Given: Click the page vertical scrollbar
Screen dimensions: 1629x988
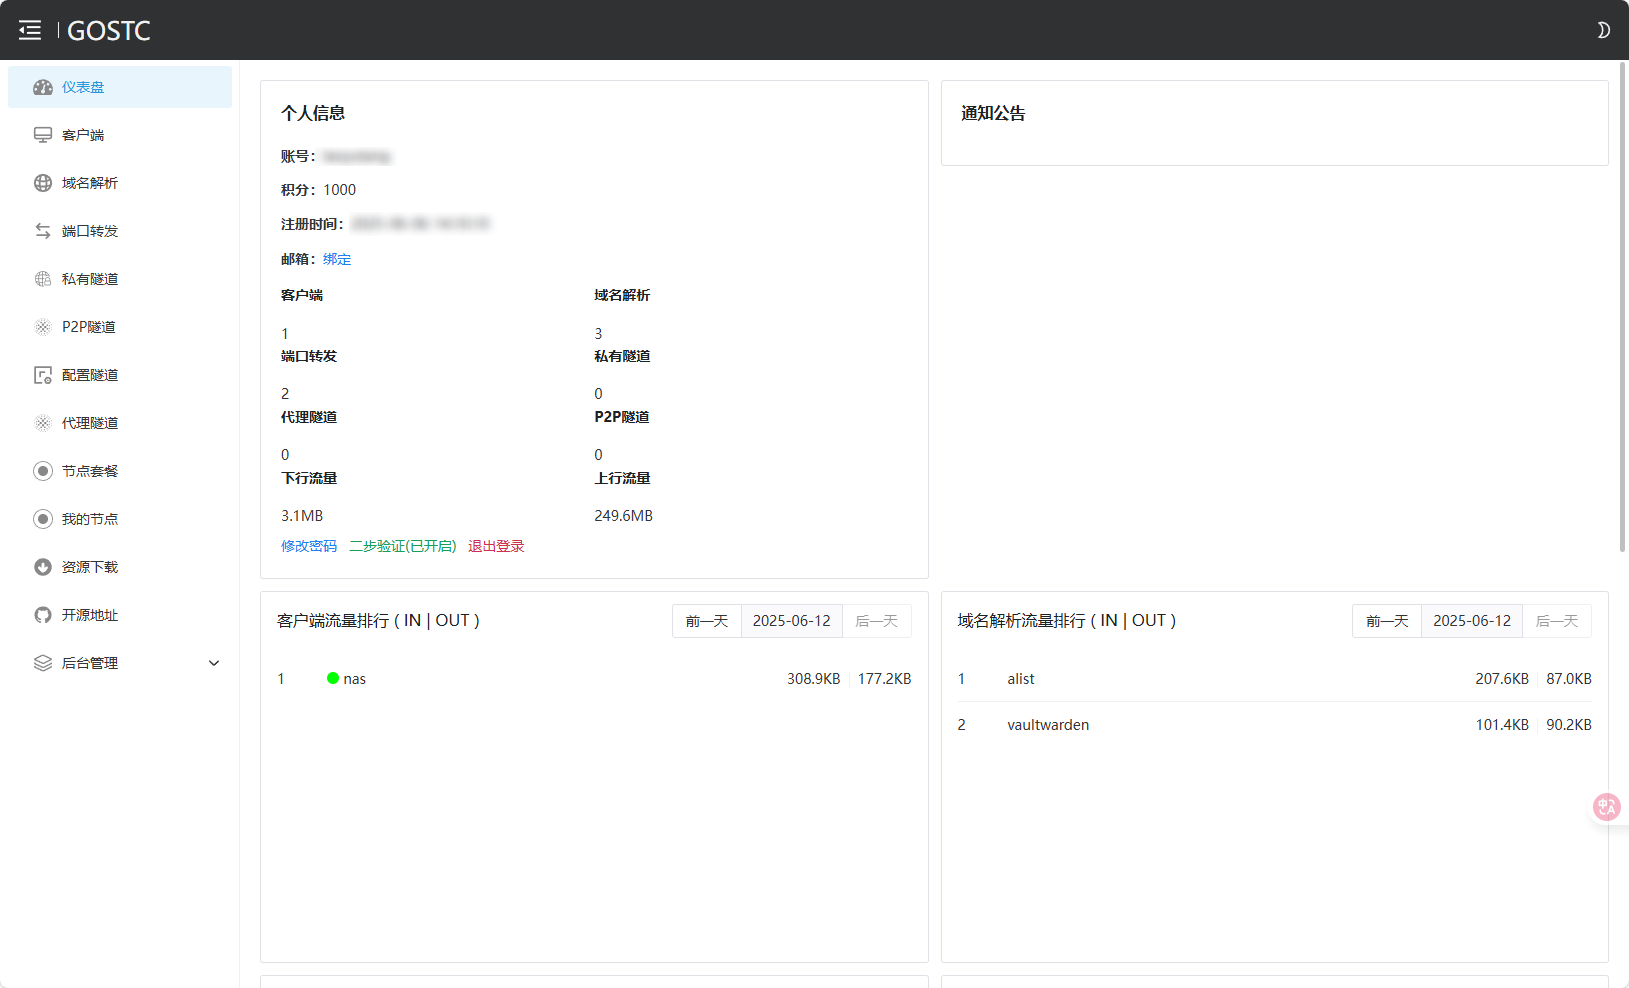Looking at the screenshot, I should (1623, 306).
